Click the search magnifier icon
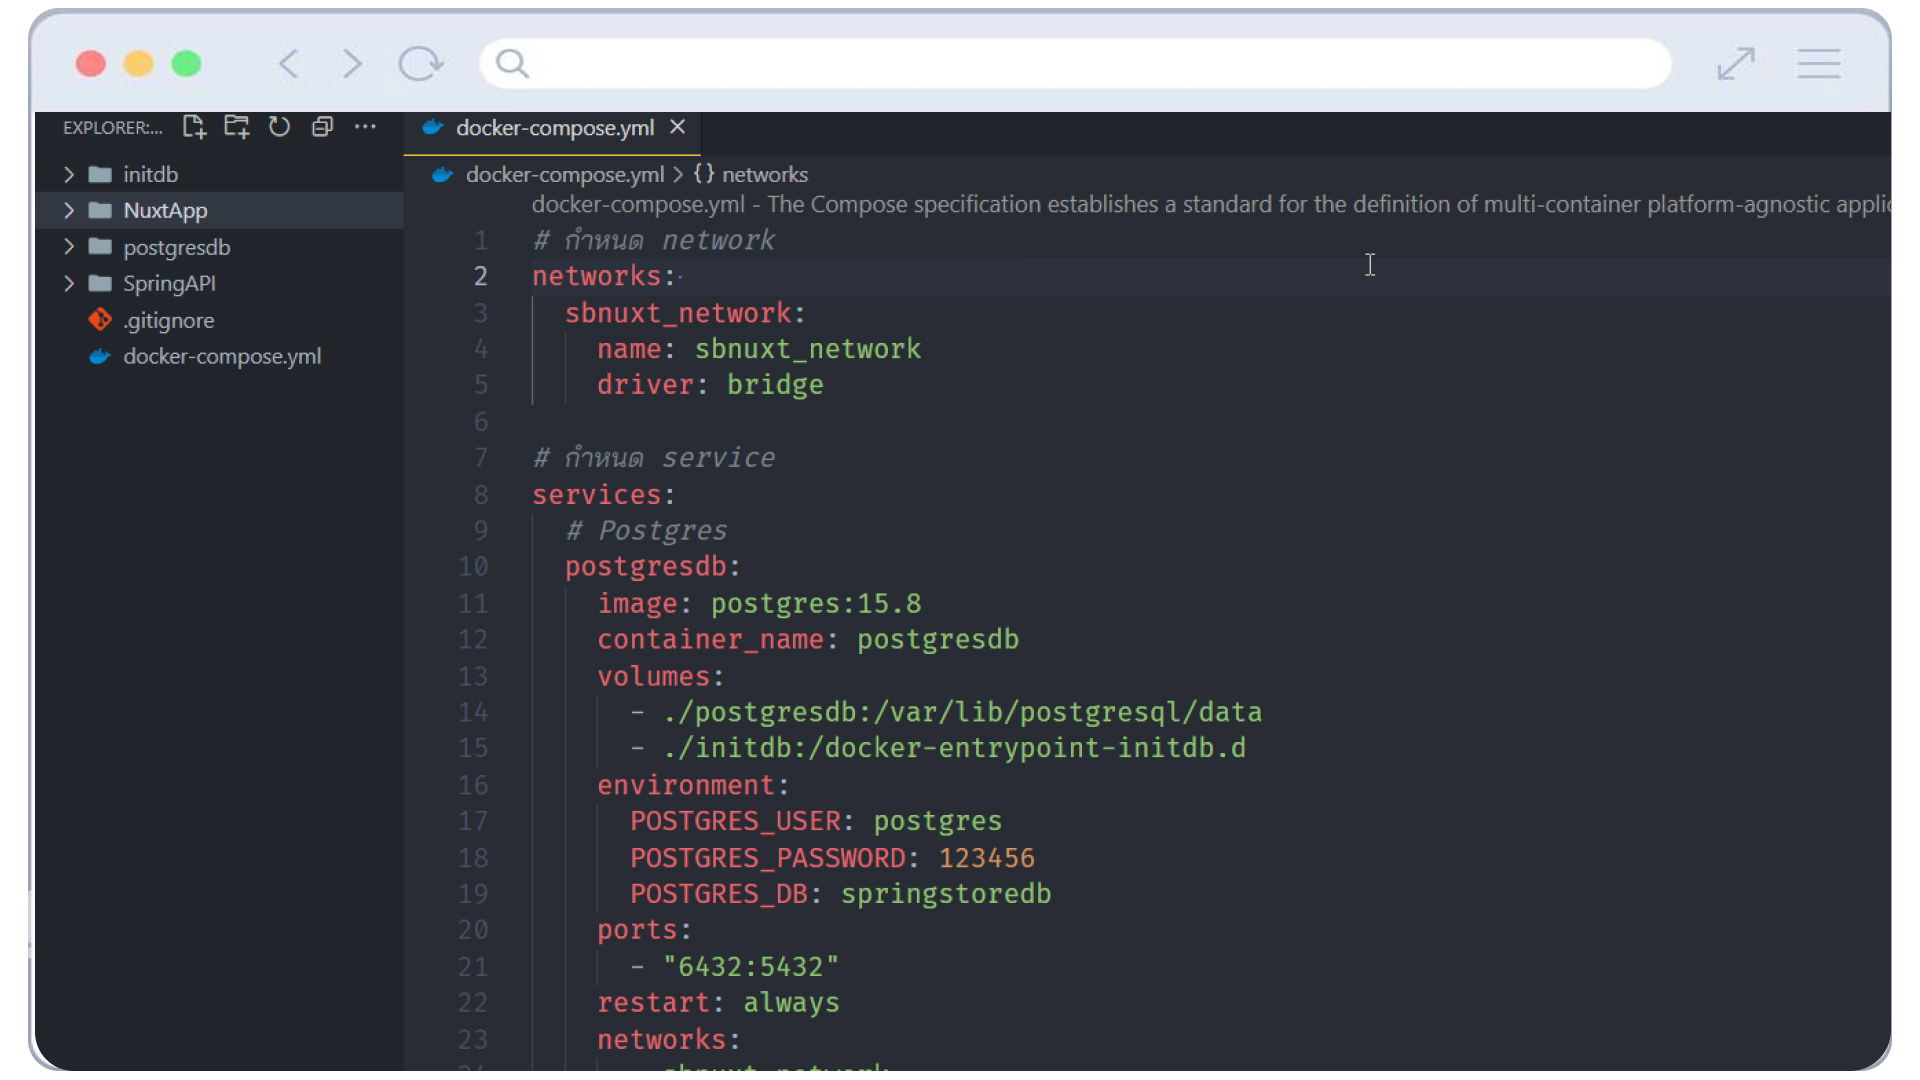This screenshot has width=1920, height=1080. 512,64
